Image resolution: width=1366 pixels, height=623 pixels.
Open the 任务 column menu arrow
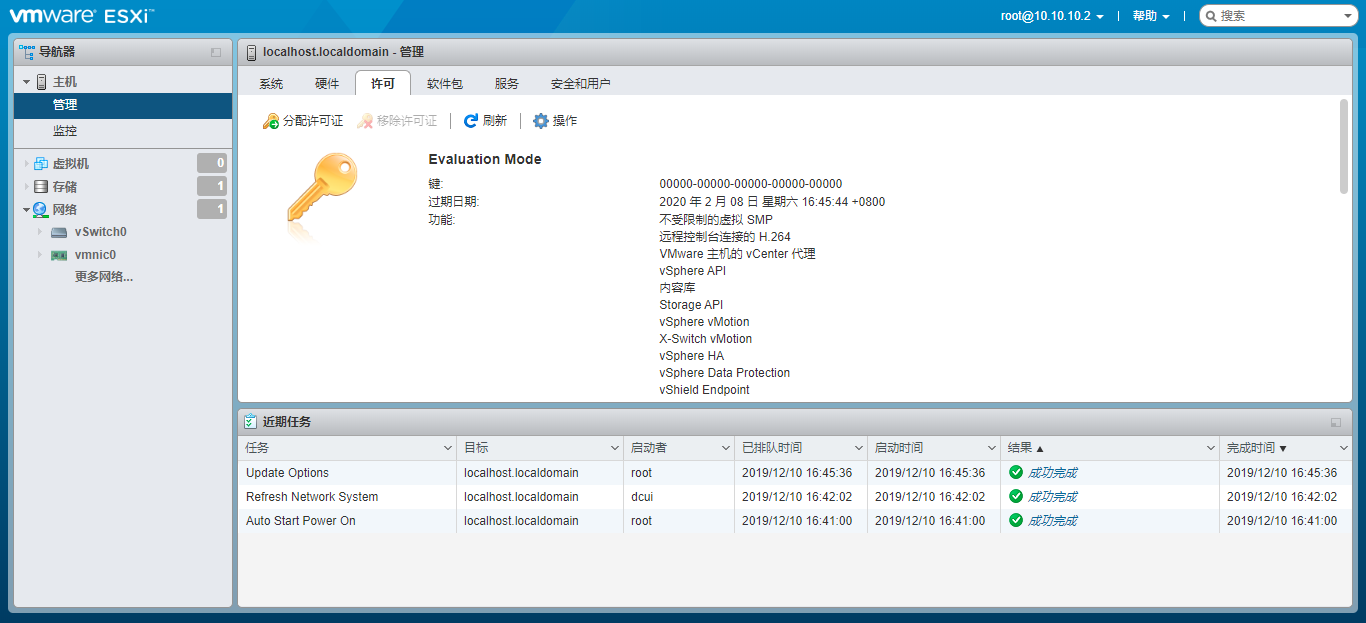coord(448,448)
